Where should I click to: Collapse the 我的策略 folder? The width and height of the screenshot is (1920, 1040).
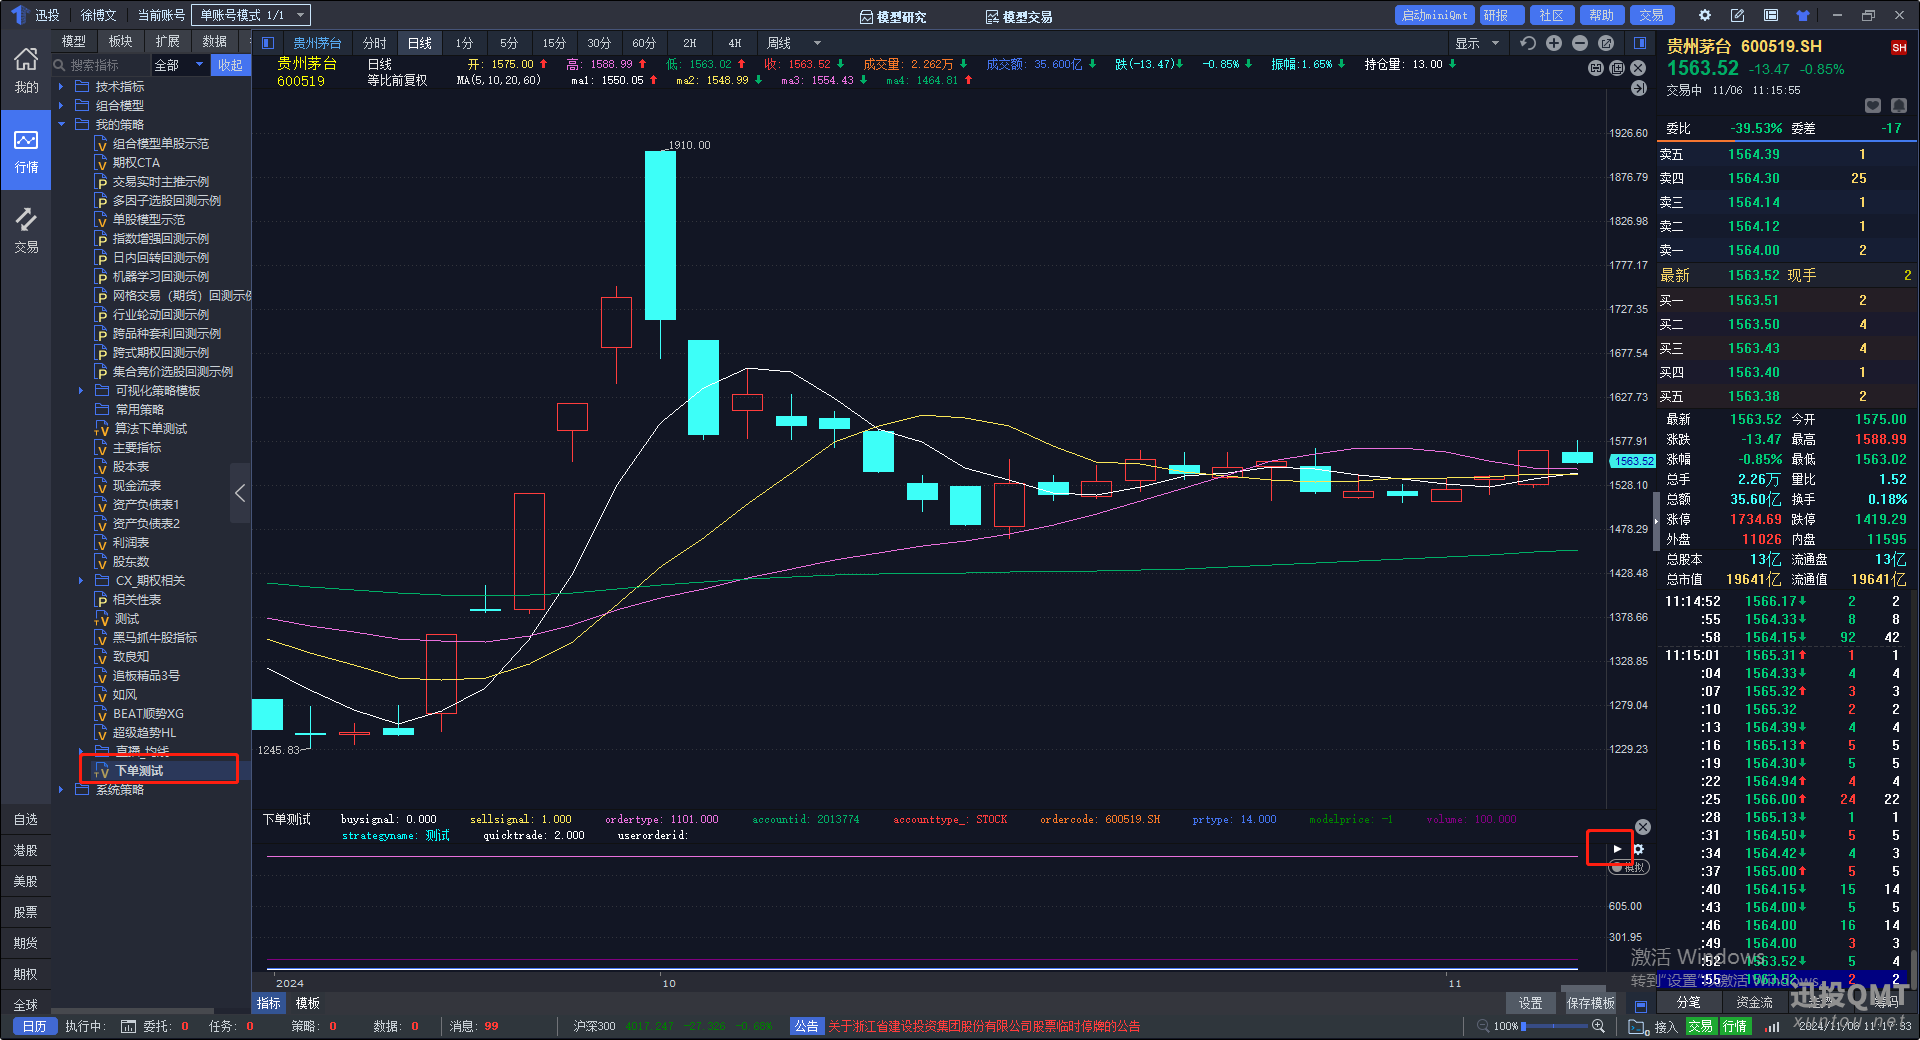(x=61, y=125)
